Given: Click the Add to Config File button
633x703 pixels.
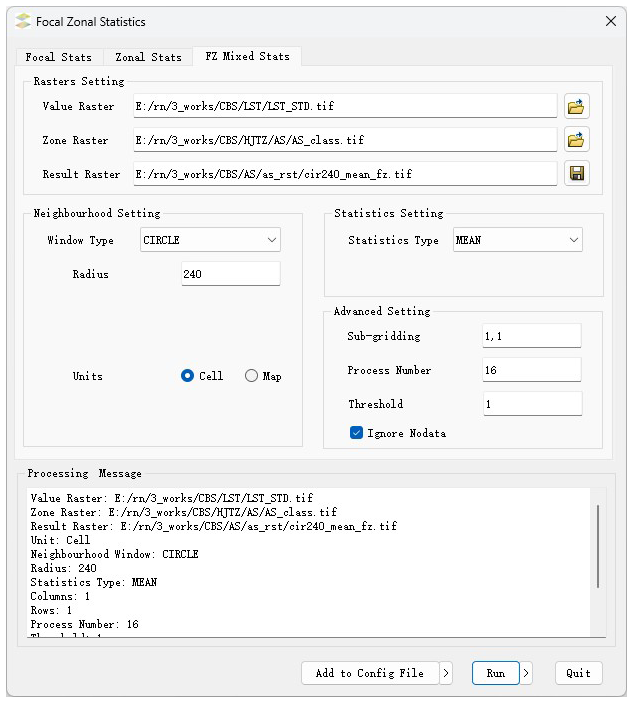Looking at the screenshot, I should click(369, 673).
